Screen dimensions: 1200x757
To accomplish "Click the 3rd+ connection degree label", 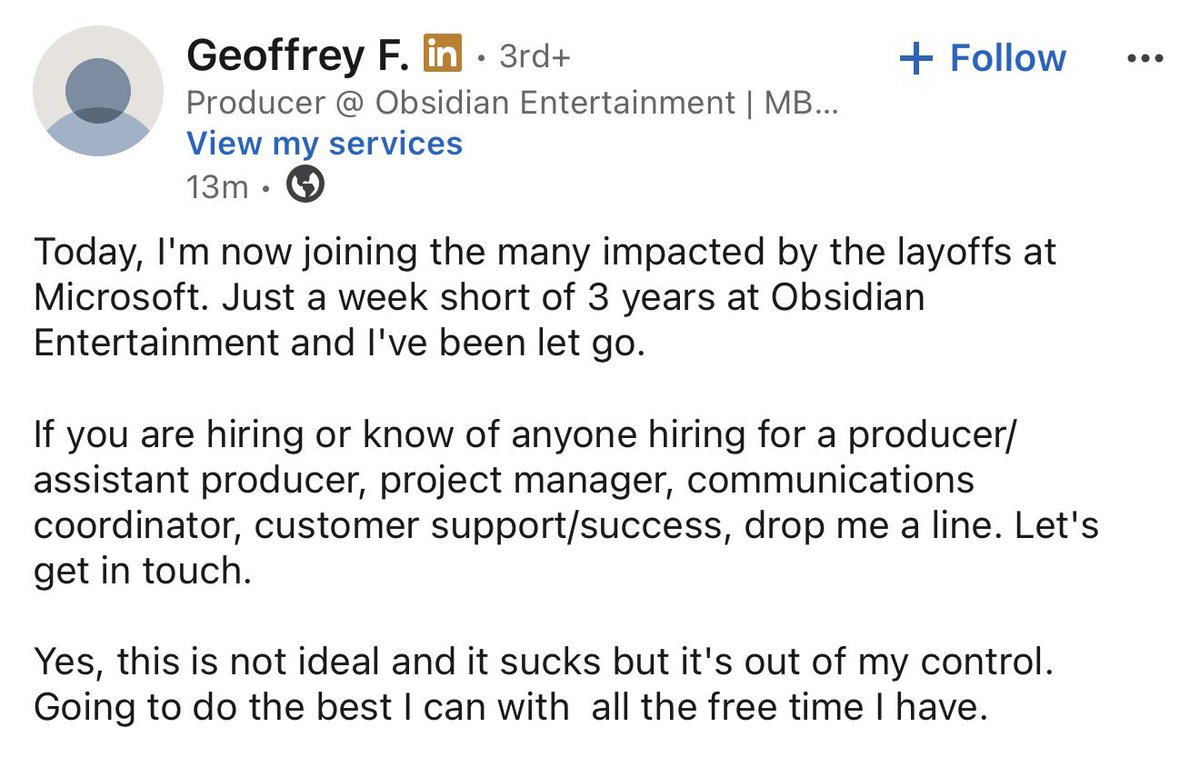I will point(535,57).
